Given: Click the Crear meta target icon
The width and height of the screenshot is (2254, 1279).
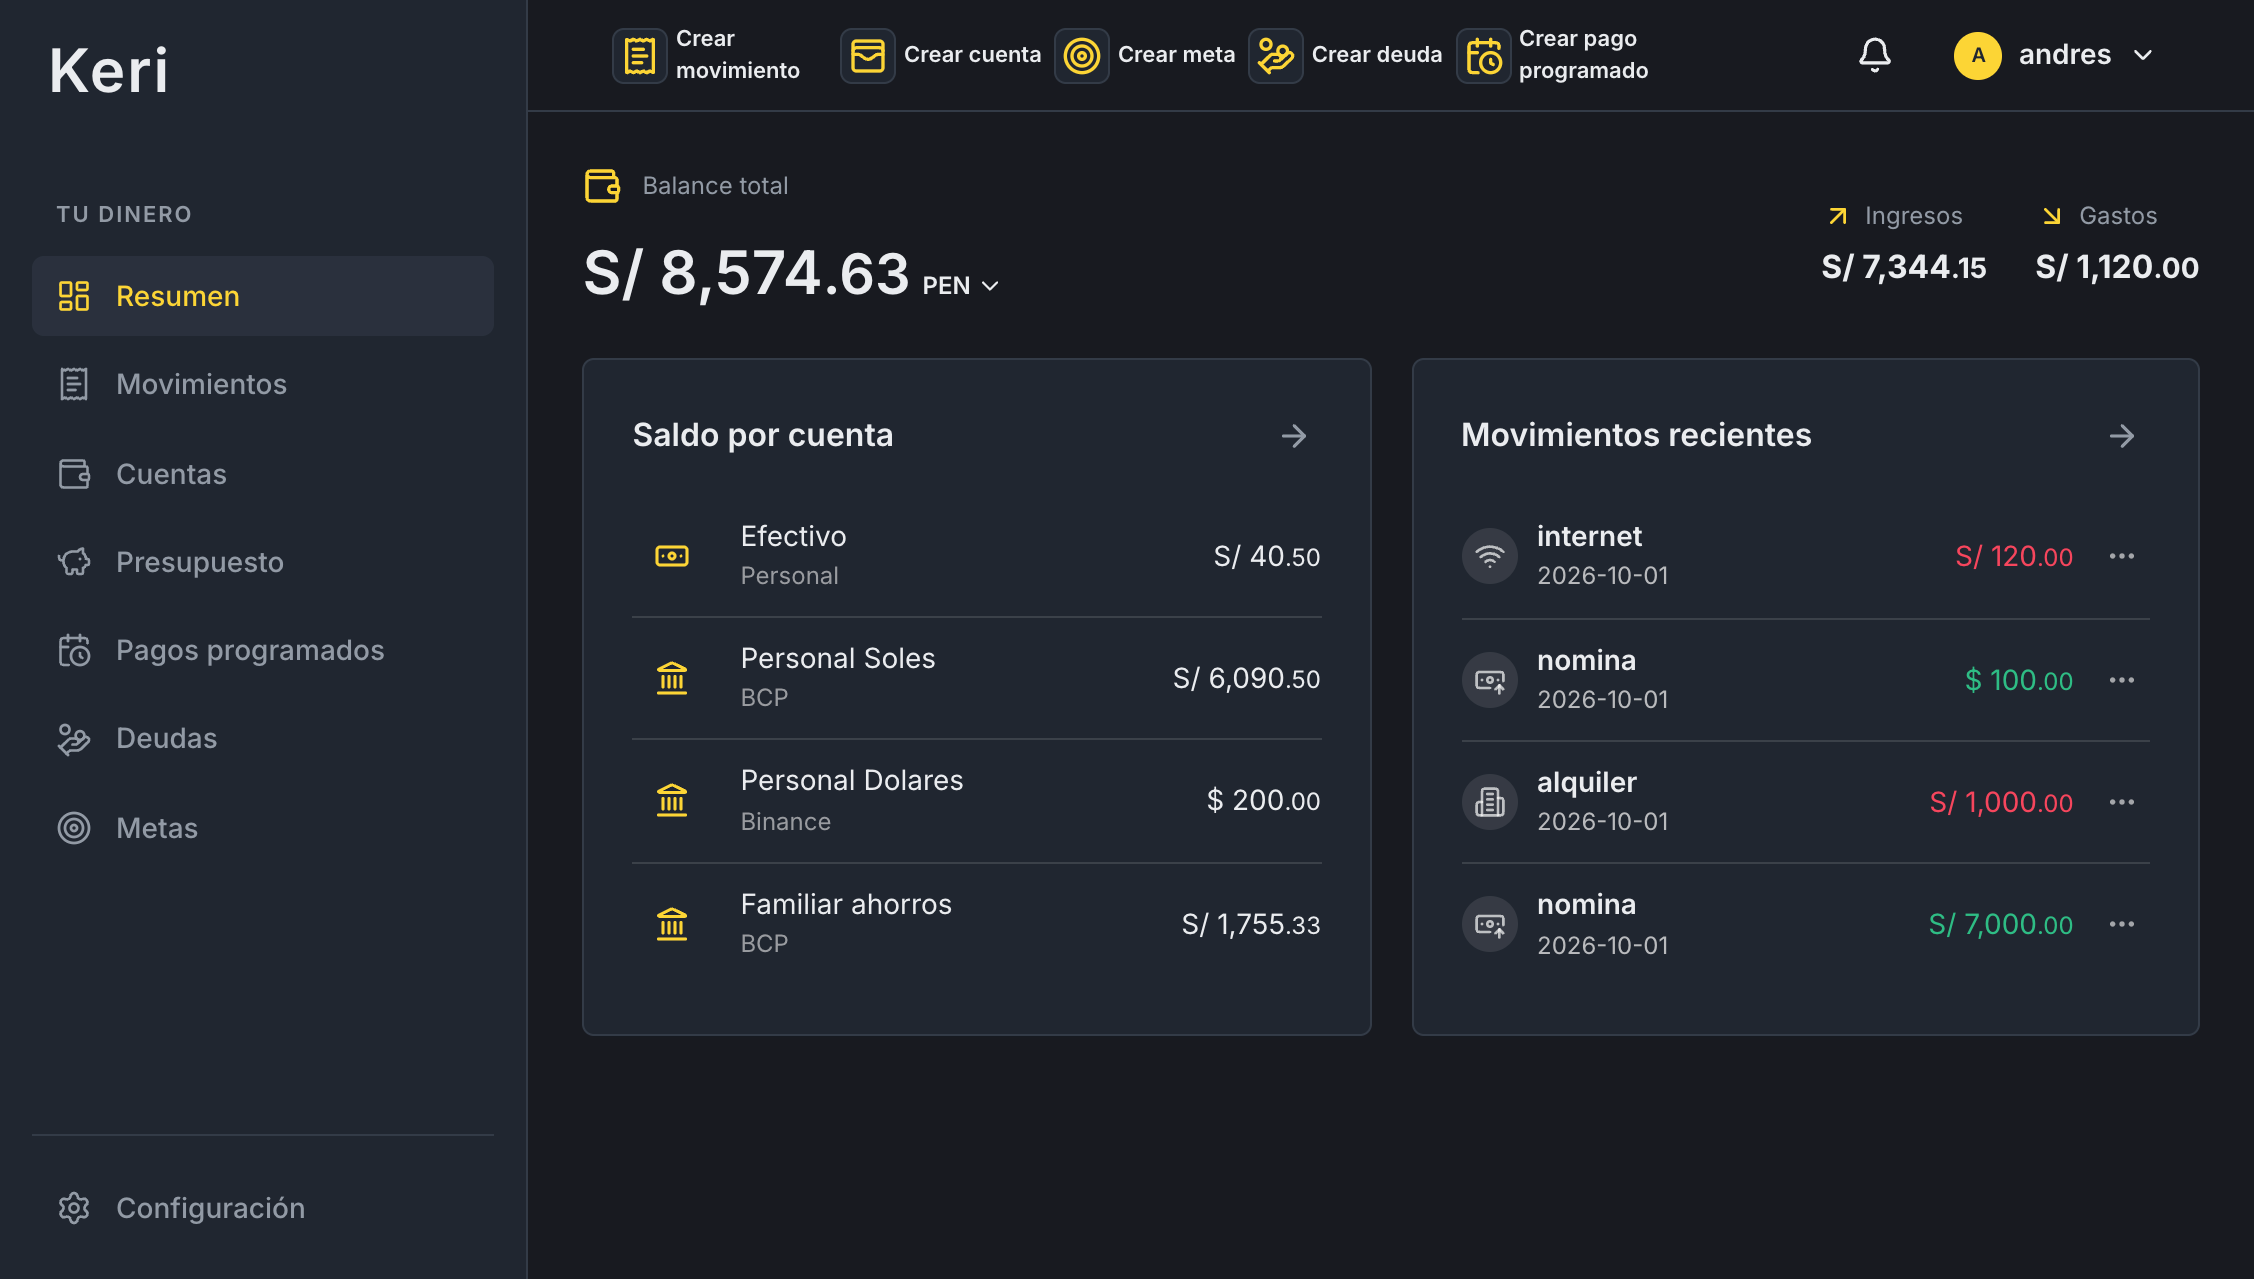Looking at the screenshot, I should click(1081, 55).
